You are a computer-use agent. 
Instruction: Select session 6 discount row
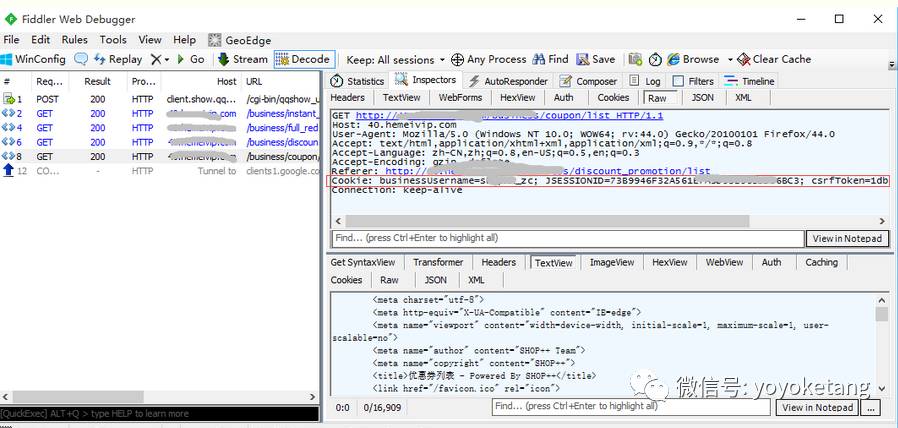pyautogui.click(x=160, y=142)
